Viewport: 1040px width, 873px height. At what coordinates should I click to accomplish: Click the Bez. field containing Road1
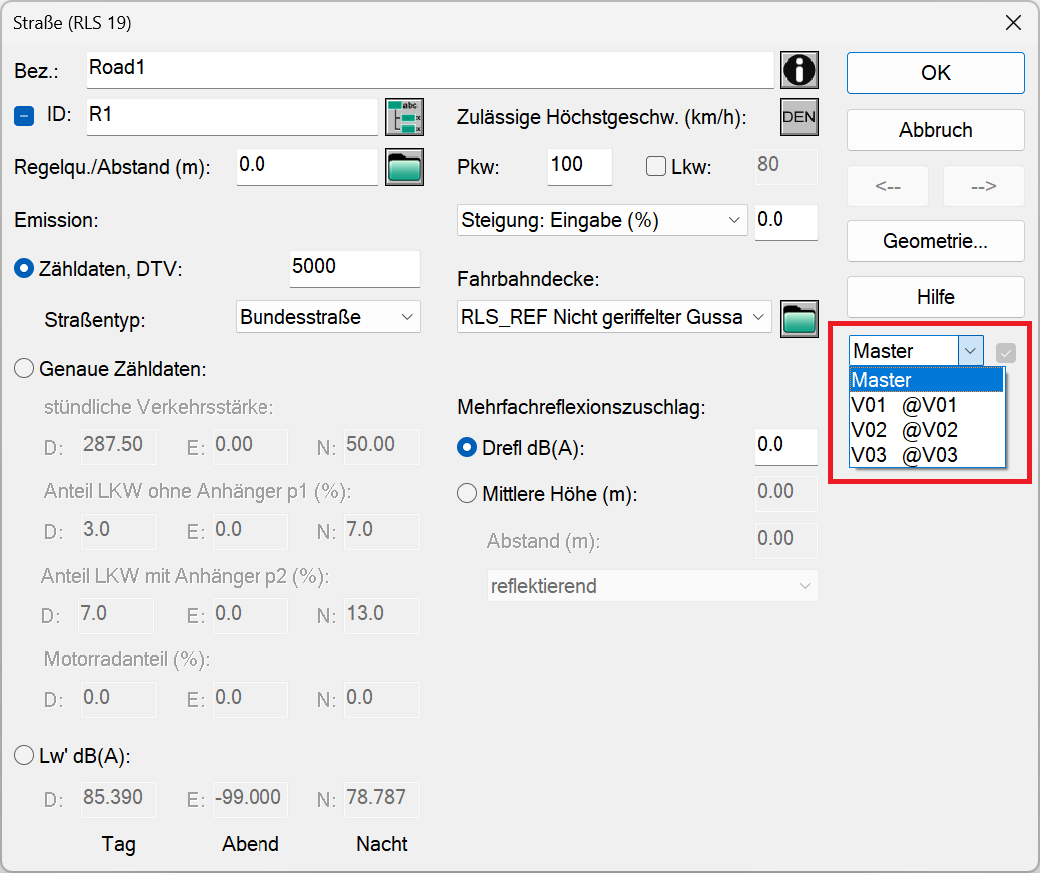(x=430, y=70)
